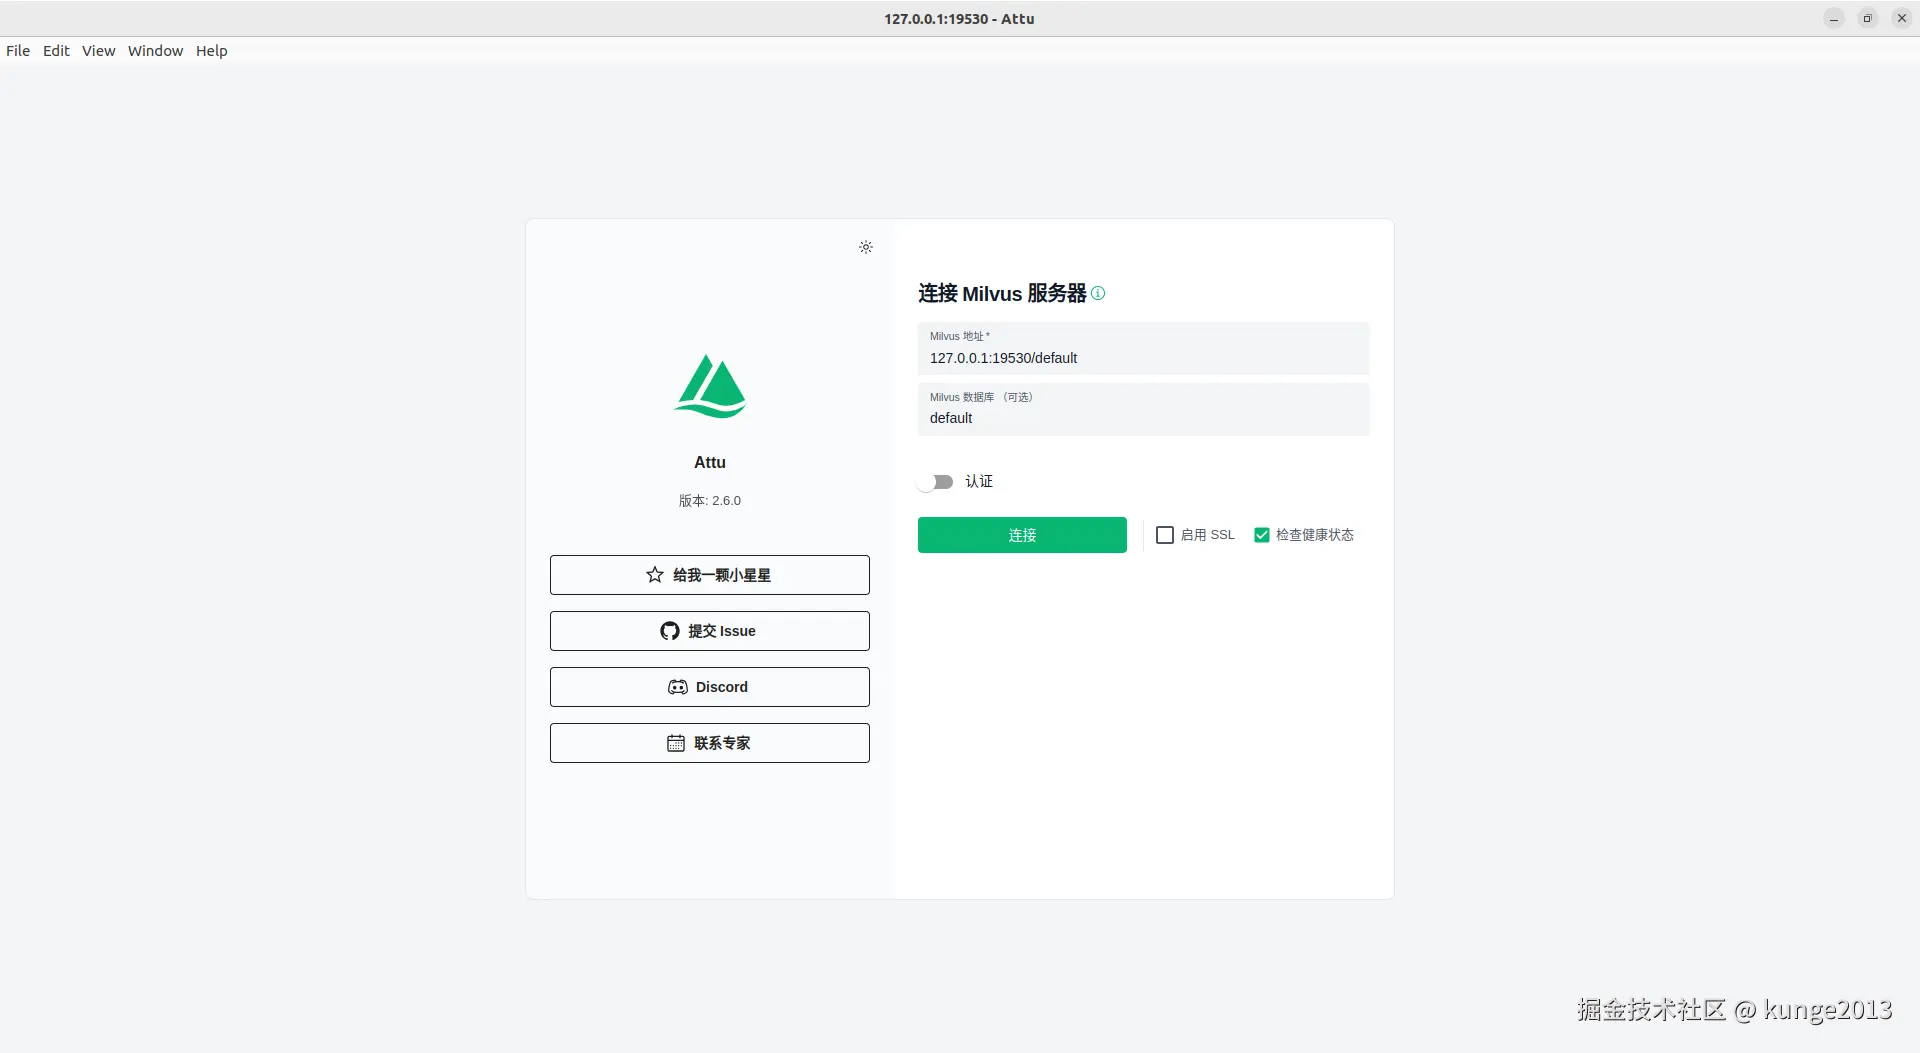Toggle the light/dark theme sun icon

pos(866,247)
